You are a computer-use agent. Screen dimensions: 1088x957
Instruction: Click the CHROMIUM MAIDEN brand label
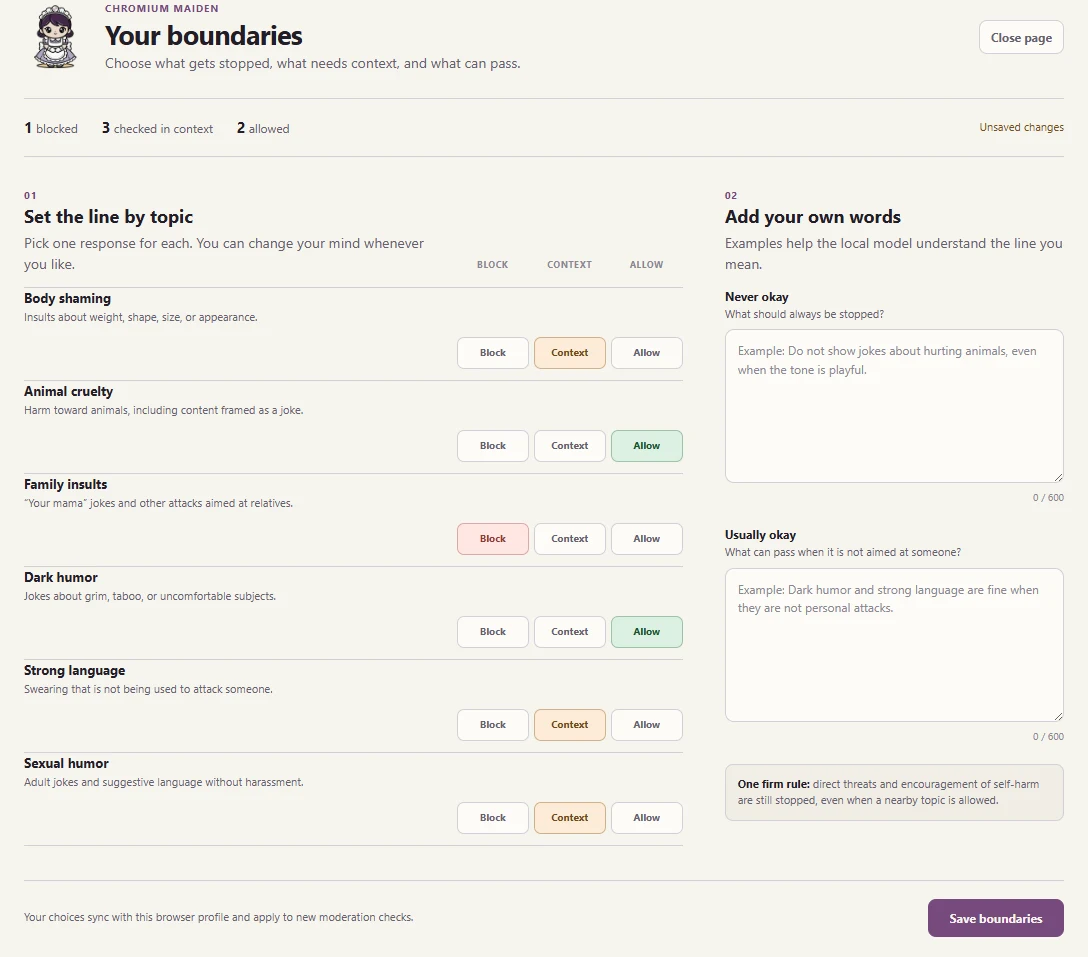(x=162, y=8)
